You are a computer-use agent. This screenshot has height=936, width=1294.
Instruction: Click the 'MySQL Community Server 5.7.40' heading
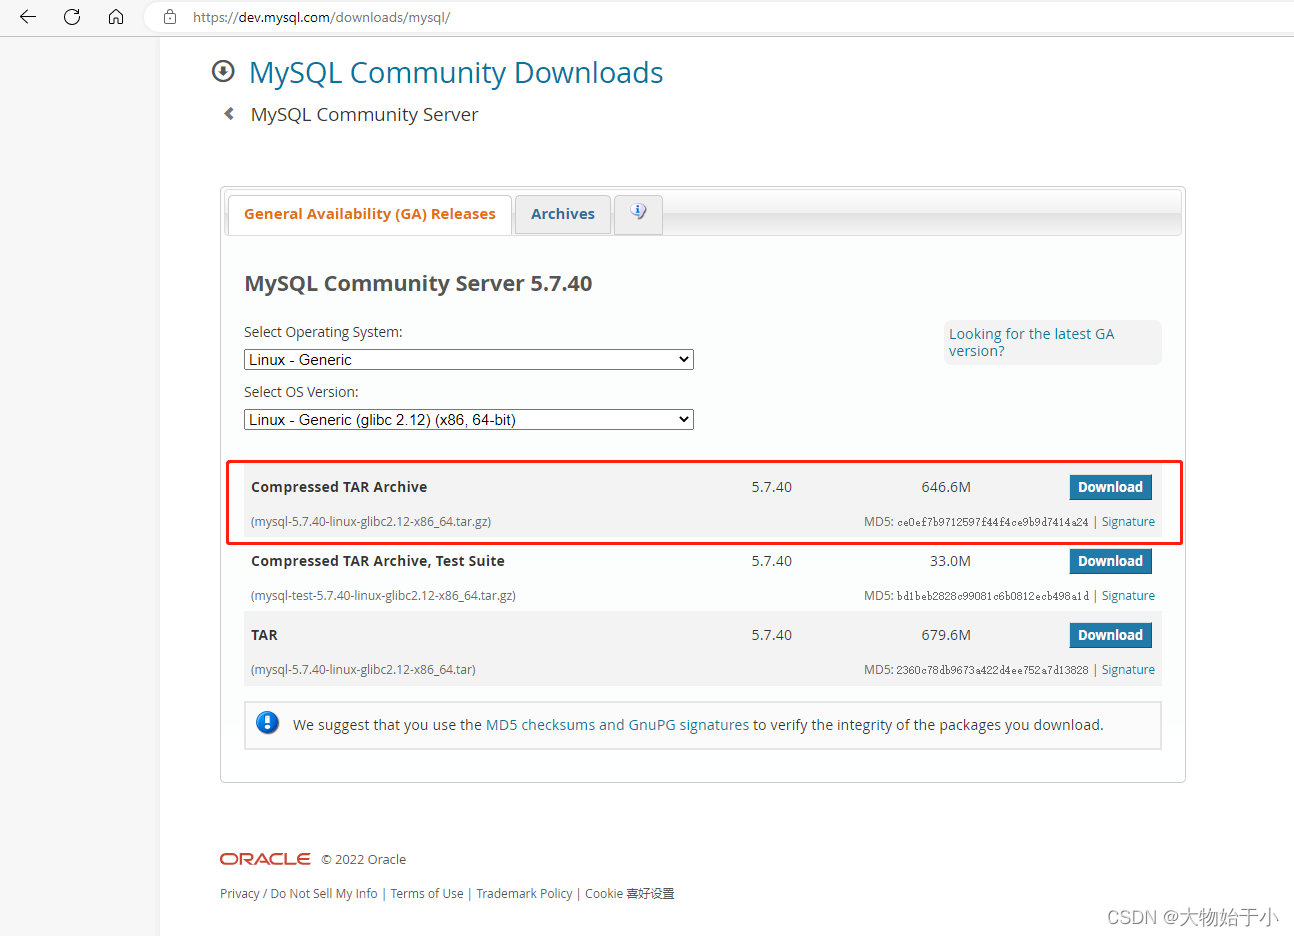pyautogui.click(x=418, y=284)
